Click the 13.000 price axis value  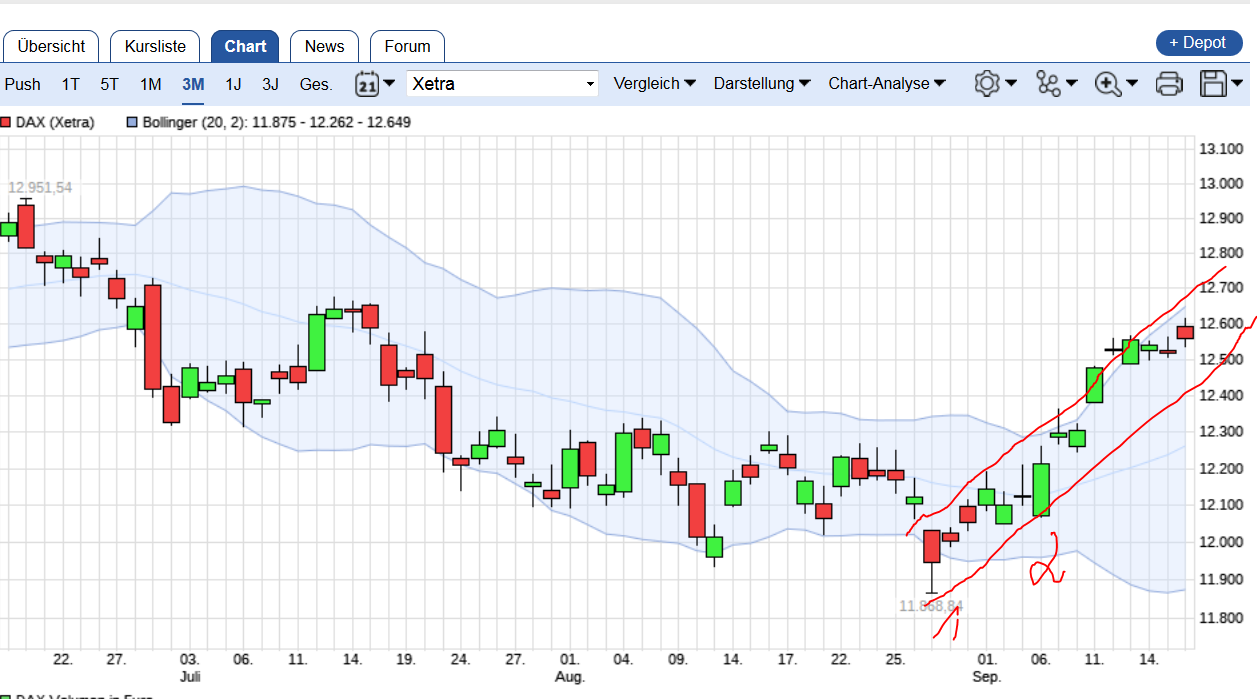coord(1219,184)
